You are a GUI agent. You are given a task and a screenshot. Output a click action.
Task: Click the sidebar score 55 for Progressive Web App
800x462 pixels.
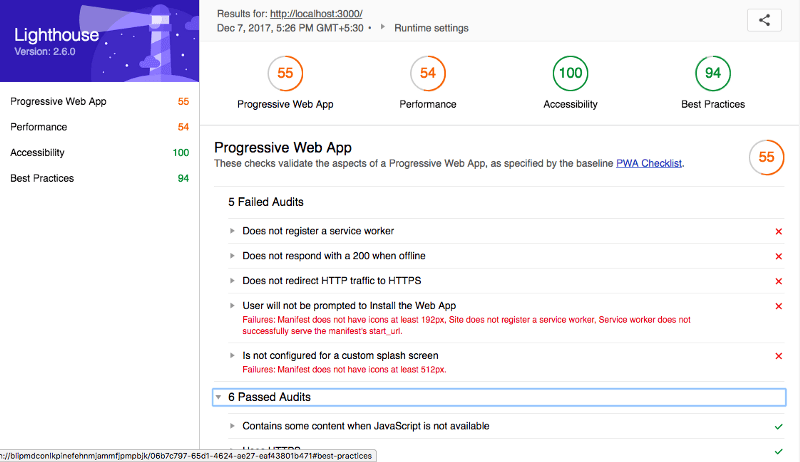[x=183, y=101]
